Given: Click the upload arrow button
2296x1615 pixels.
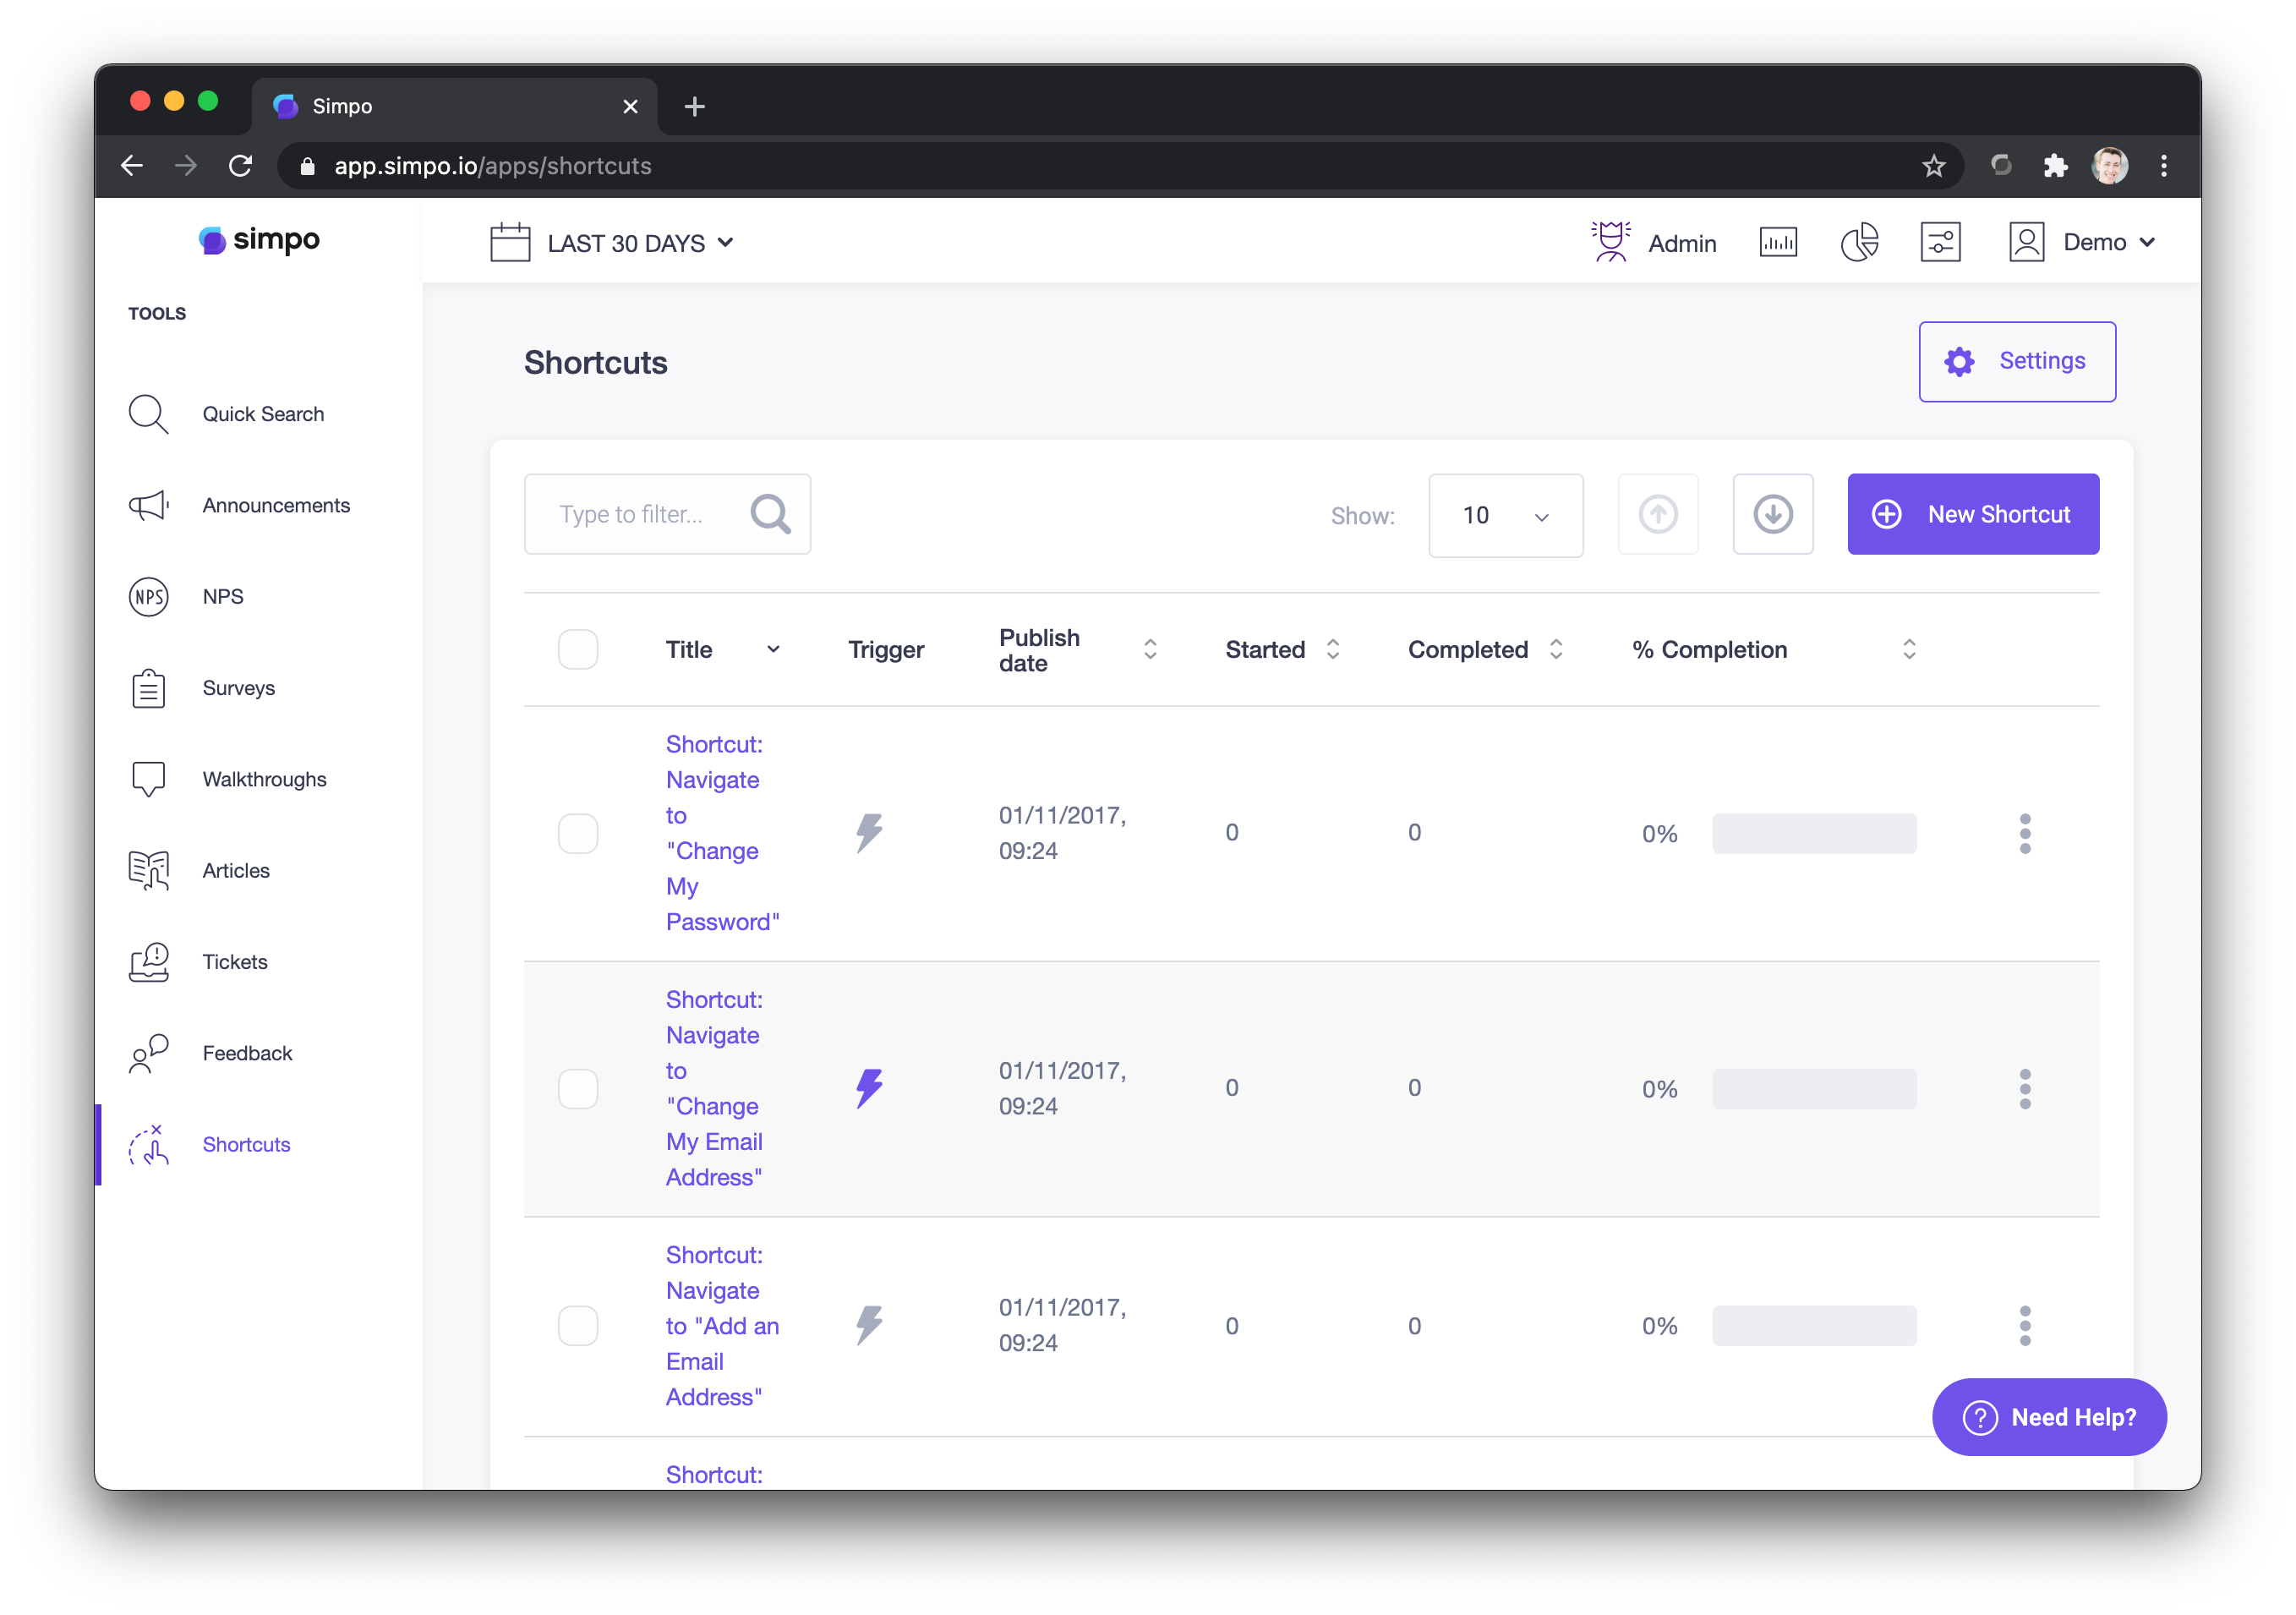Looking at the screenshot, I should [1658, 514].
